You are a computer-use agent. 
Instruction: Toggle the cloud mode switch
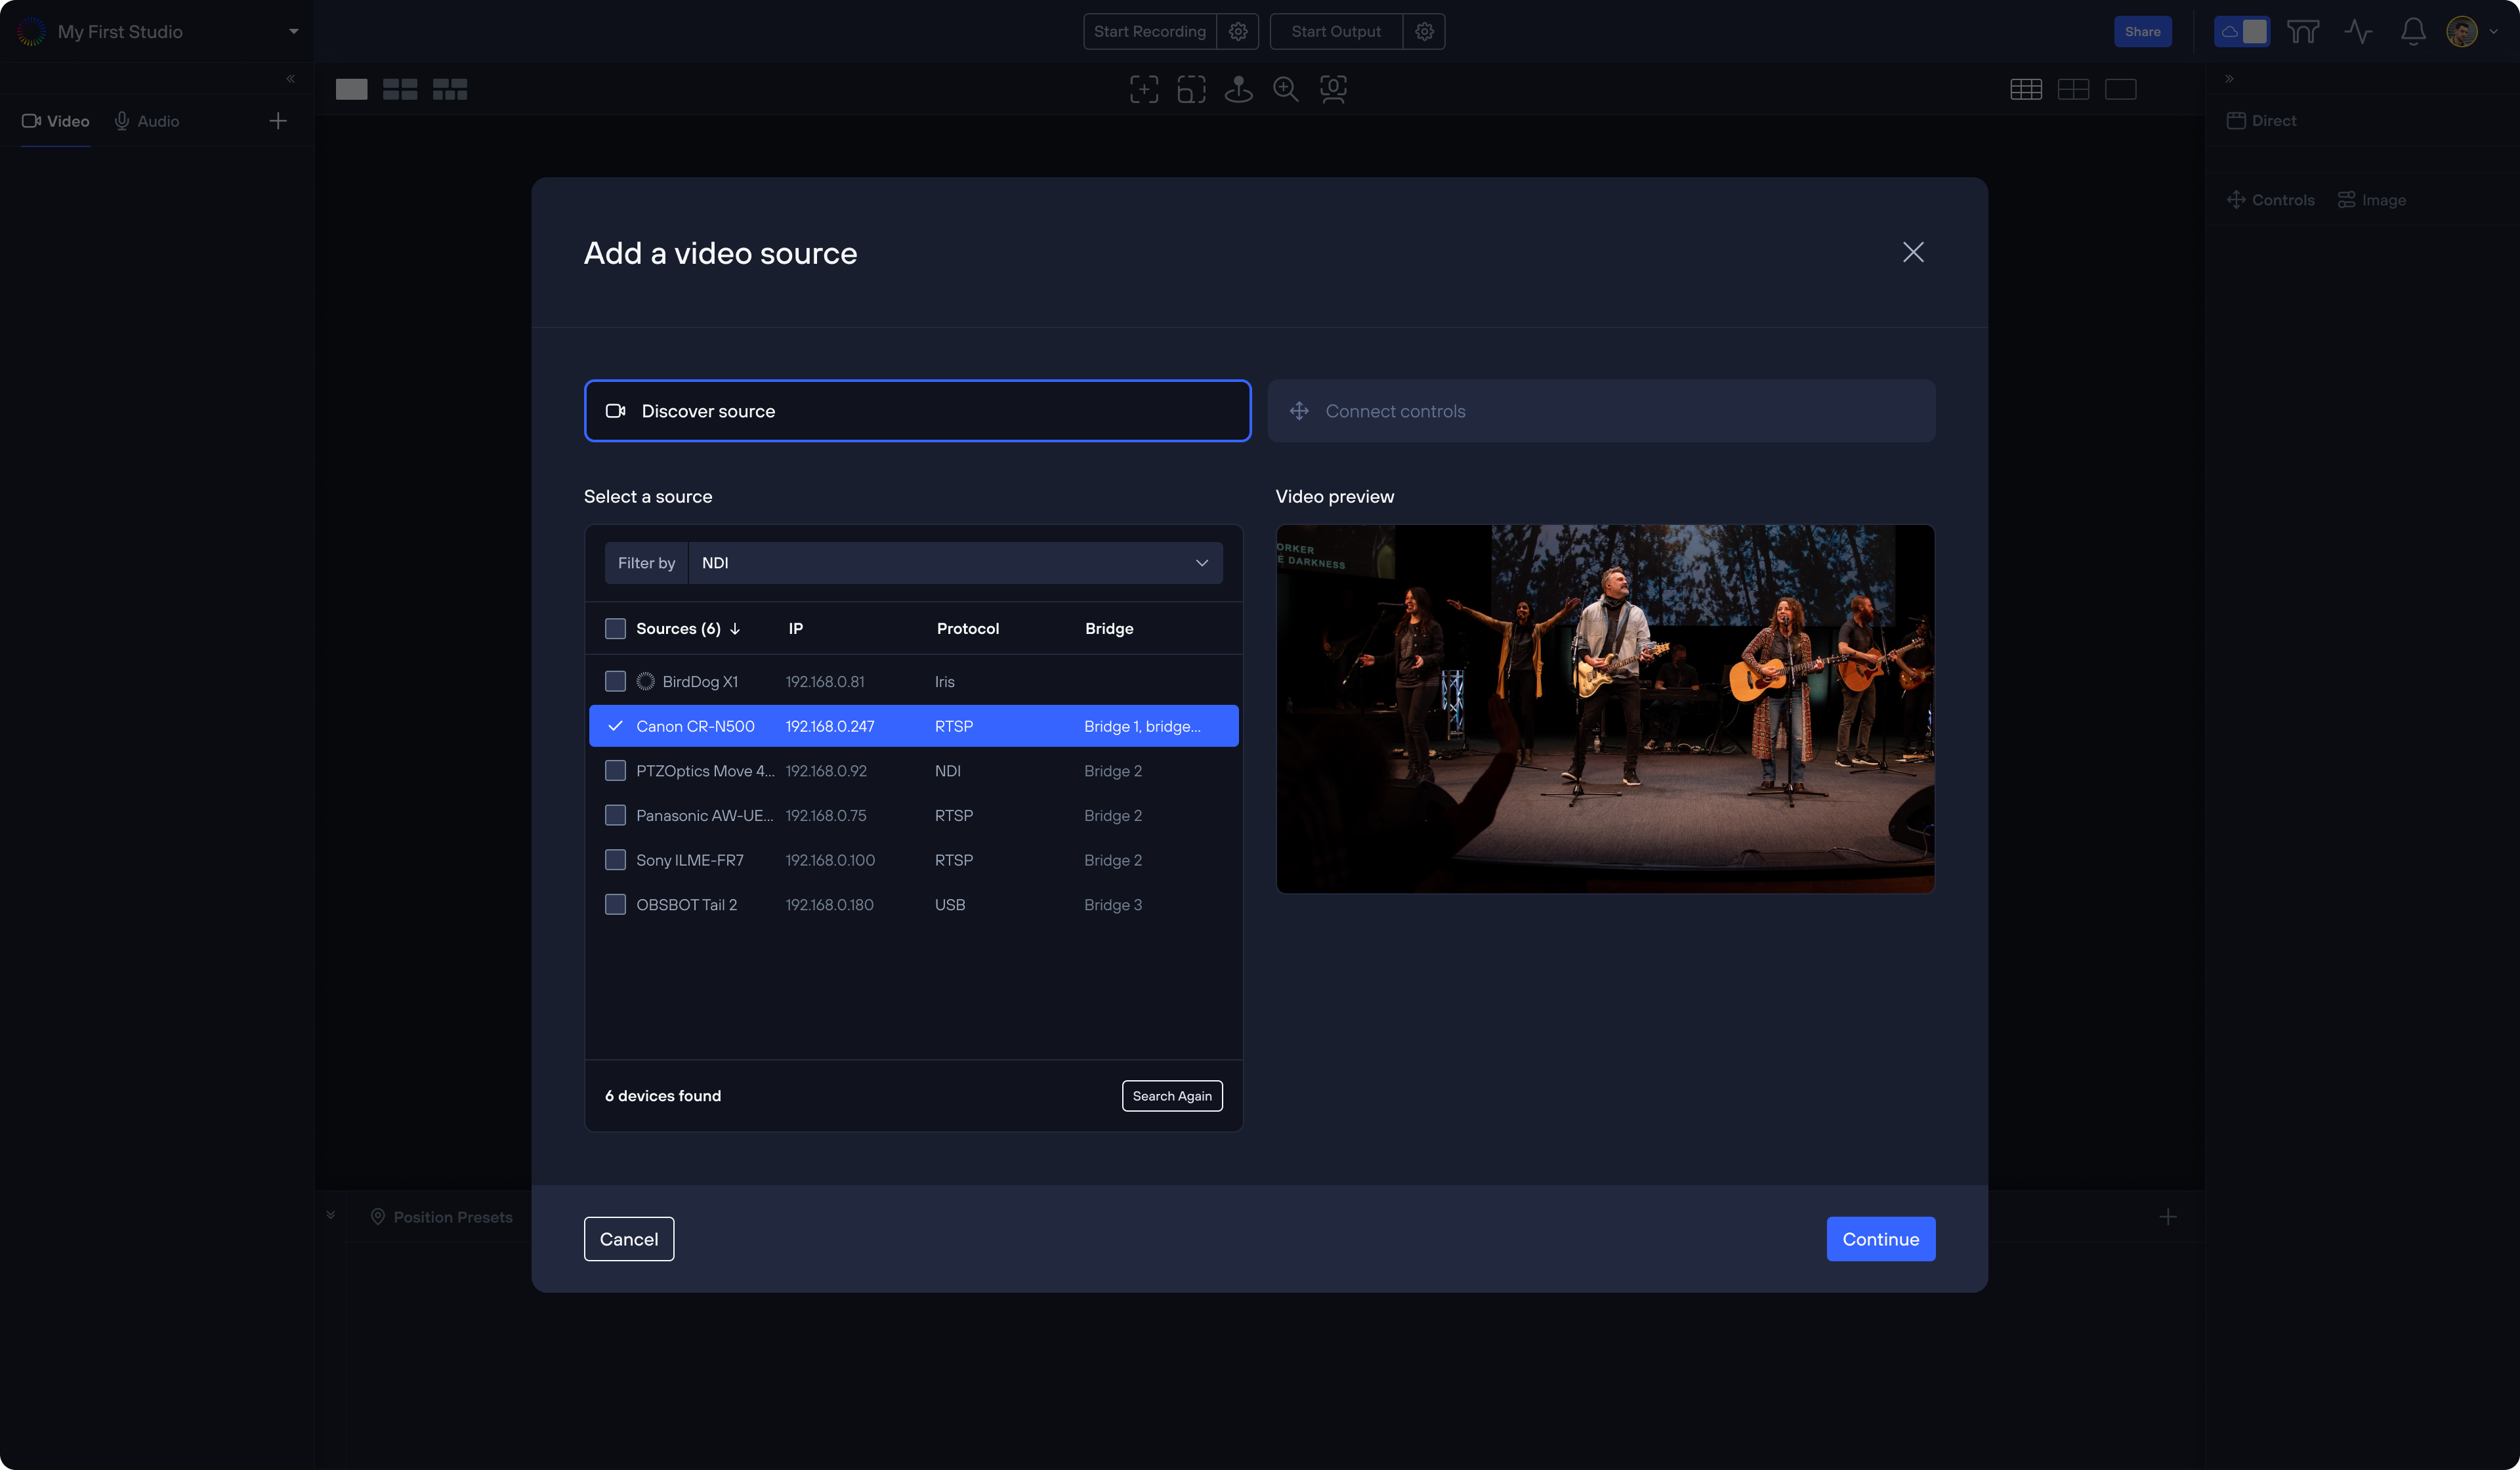click(x=2241, y=32)
